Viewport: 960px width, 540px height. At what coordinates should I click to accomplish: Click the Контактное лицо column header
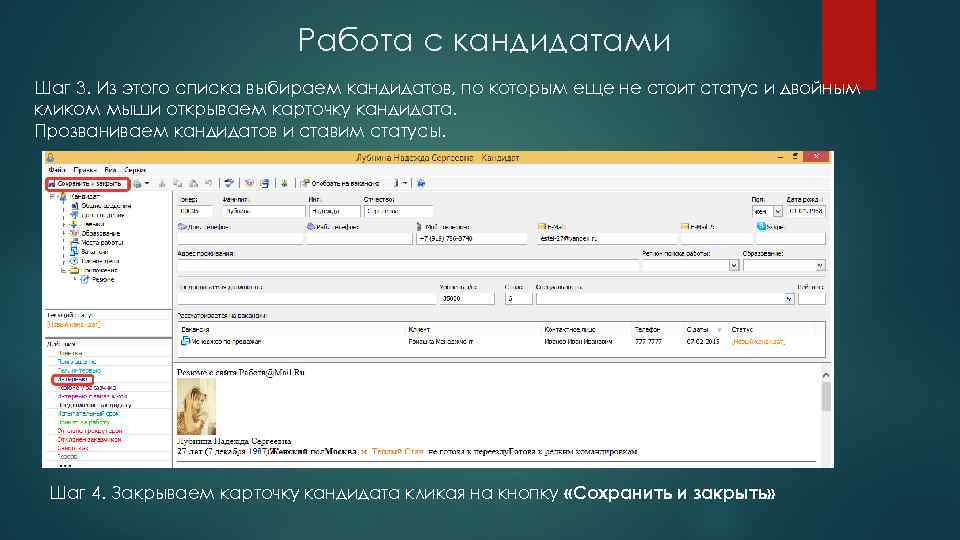(x=570, y=330)
